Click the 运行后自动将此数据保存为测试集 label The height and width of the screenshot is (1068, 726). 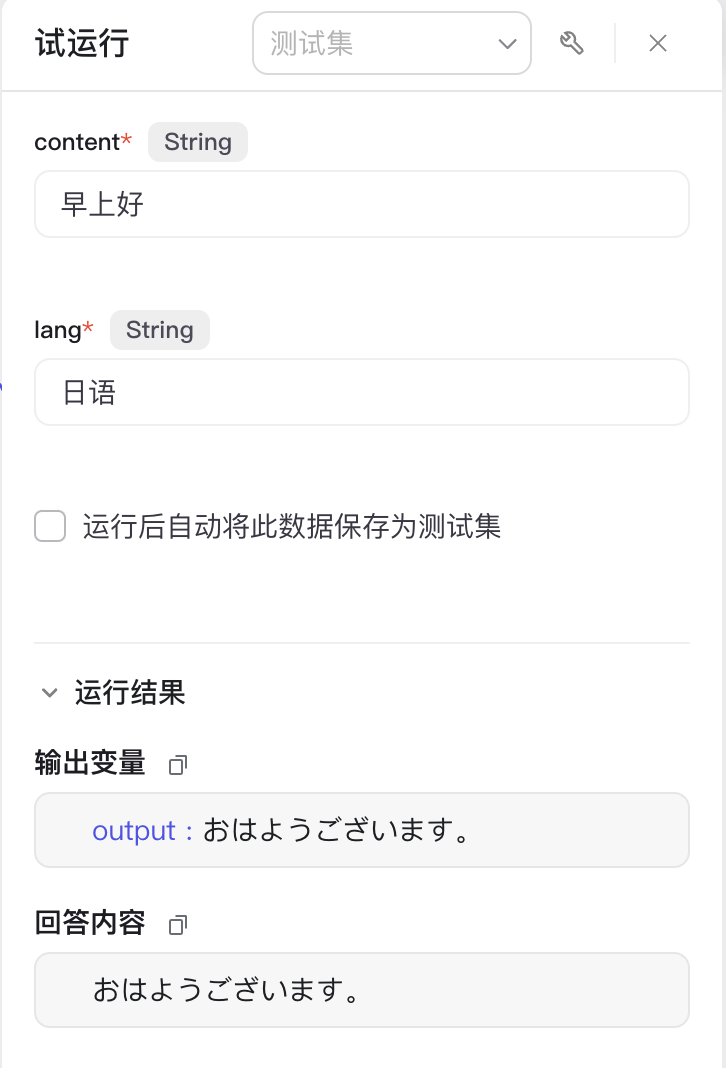coord(292,527)
